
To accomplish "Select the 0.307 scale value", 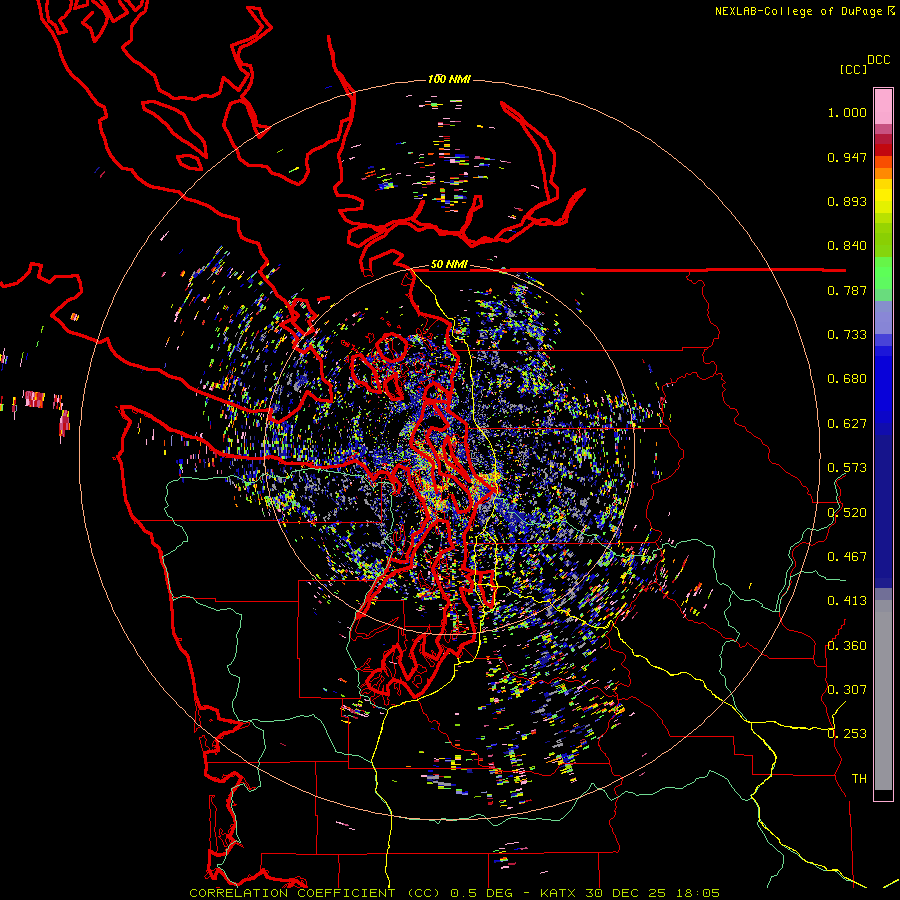I will click(847, 690).
